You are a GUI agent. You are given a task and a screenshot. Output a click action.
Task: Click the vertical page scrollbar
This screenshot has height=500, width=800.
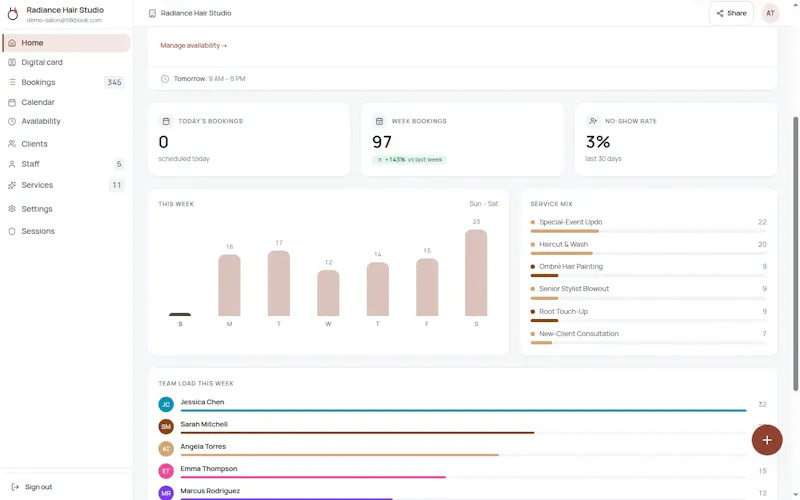coord(795,254)
